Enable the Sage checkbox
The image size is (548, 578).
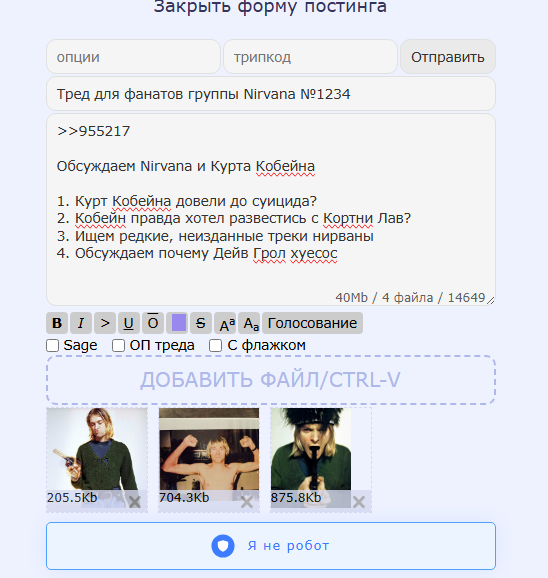[x=52, y=346]
